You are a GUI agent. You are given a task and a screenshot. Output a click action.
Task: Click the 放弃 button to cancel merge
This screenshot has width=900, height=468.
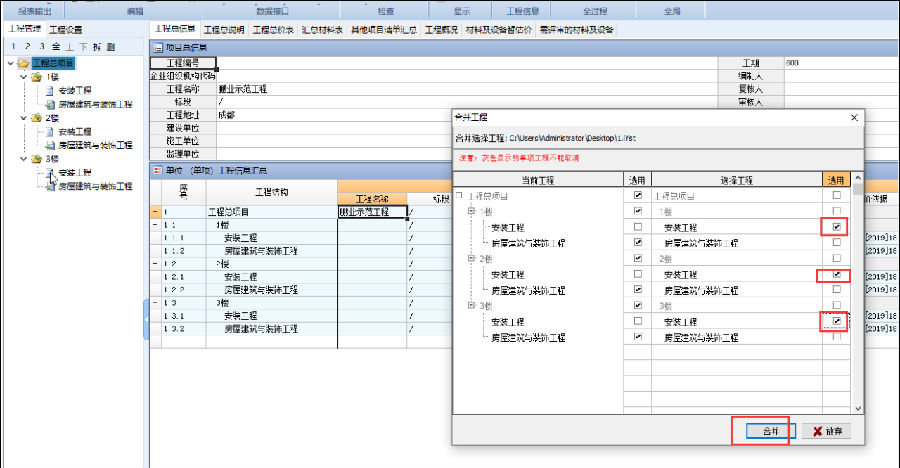pyautogui.click(x=827, y=431)
